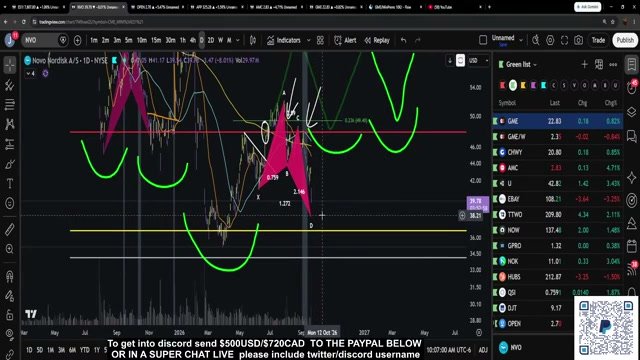640x360 pixels.
Task: Expand the timeframe interval dropdown arrow
Action: [238, 40]
